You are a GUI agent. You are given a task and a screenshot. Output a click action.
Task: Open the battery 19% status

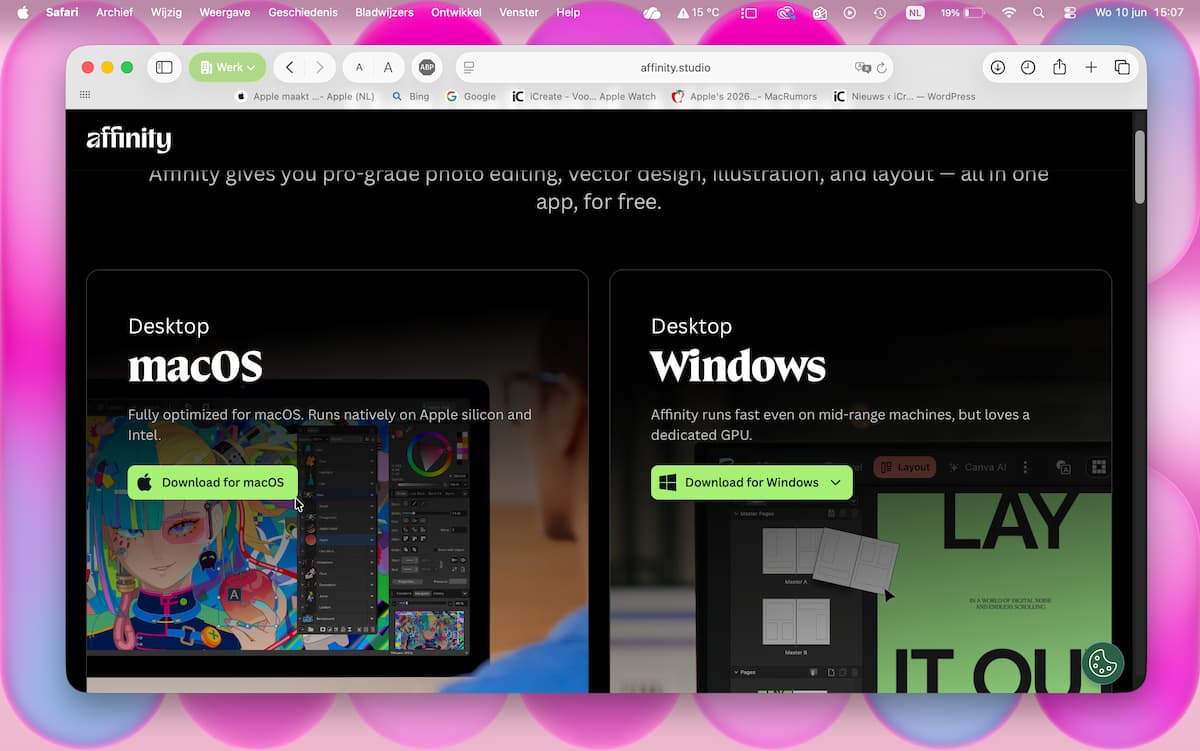(962, 12)
